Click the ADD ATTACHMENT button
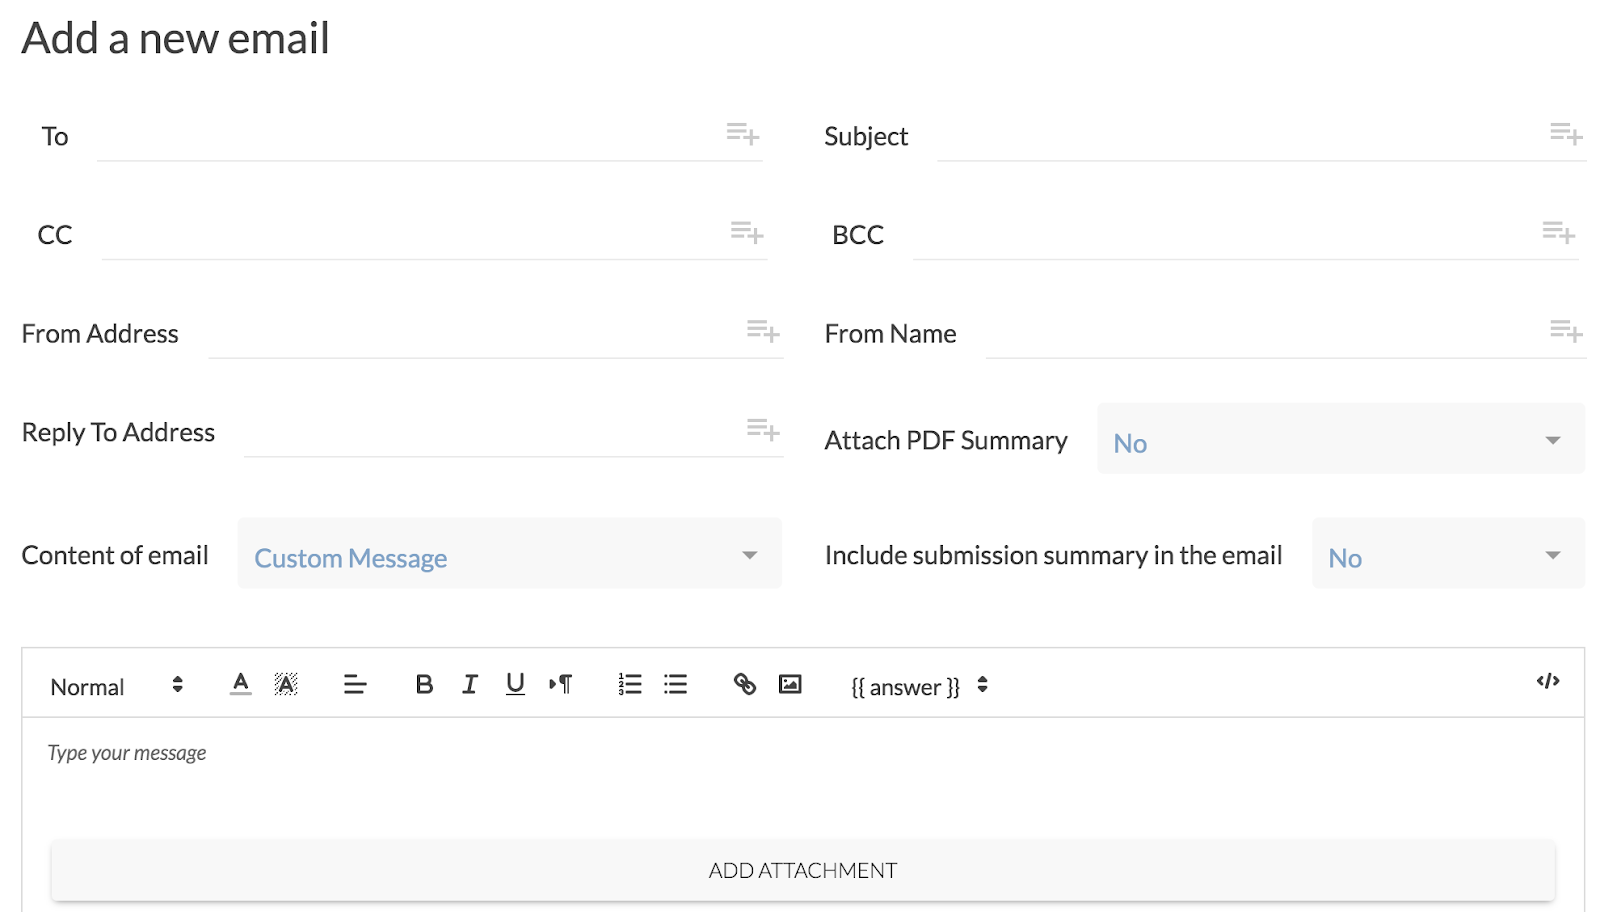 [x=802, y=870]
